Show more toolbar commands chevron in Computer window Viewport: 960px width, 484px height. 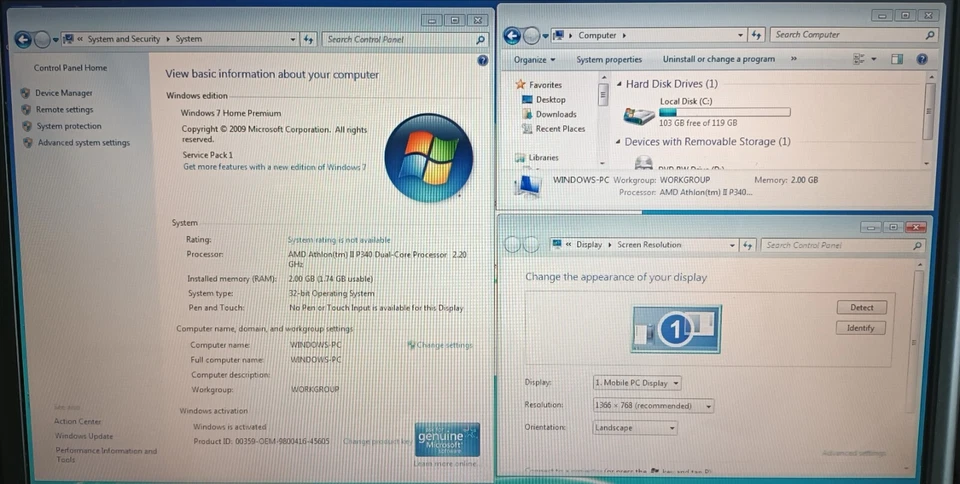tap(794, 59)
